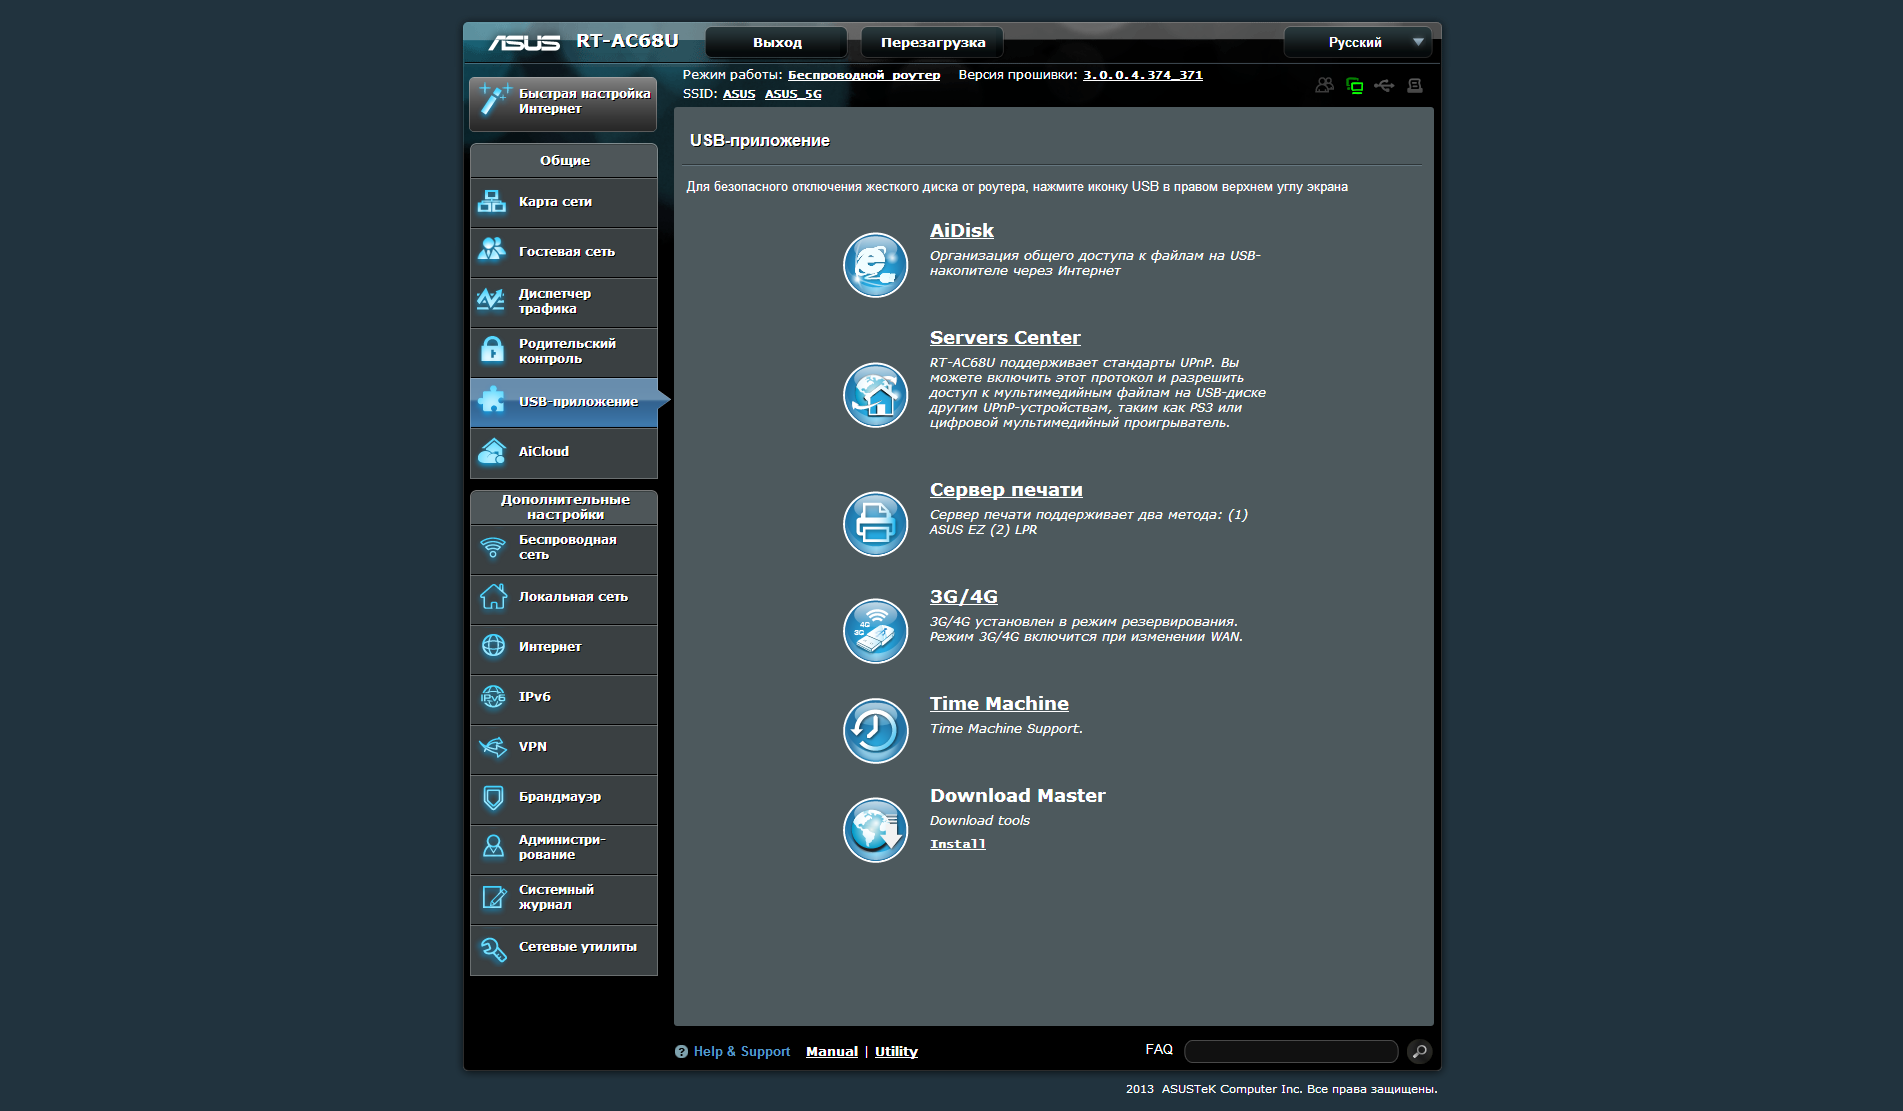The width and height of the screenshot is (1903, 1111).
Task: Click the AiCloud cloud icon
Action: pyautogui.click(x=492, y=451)
